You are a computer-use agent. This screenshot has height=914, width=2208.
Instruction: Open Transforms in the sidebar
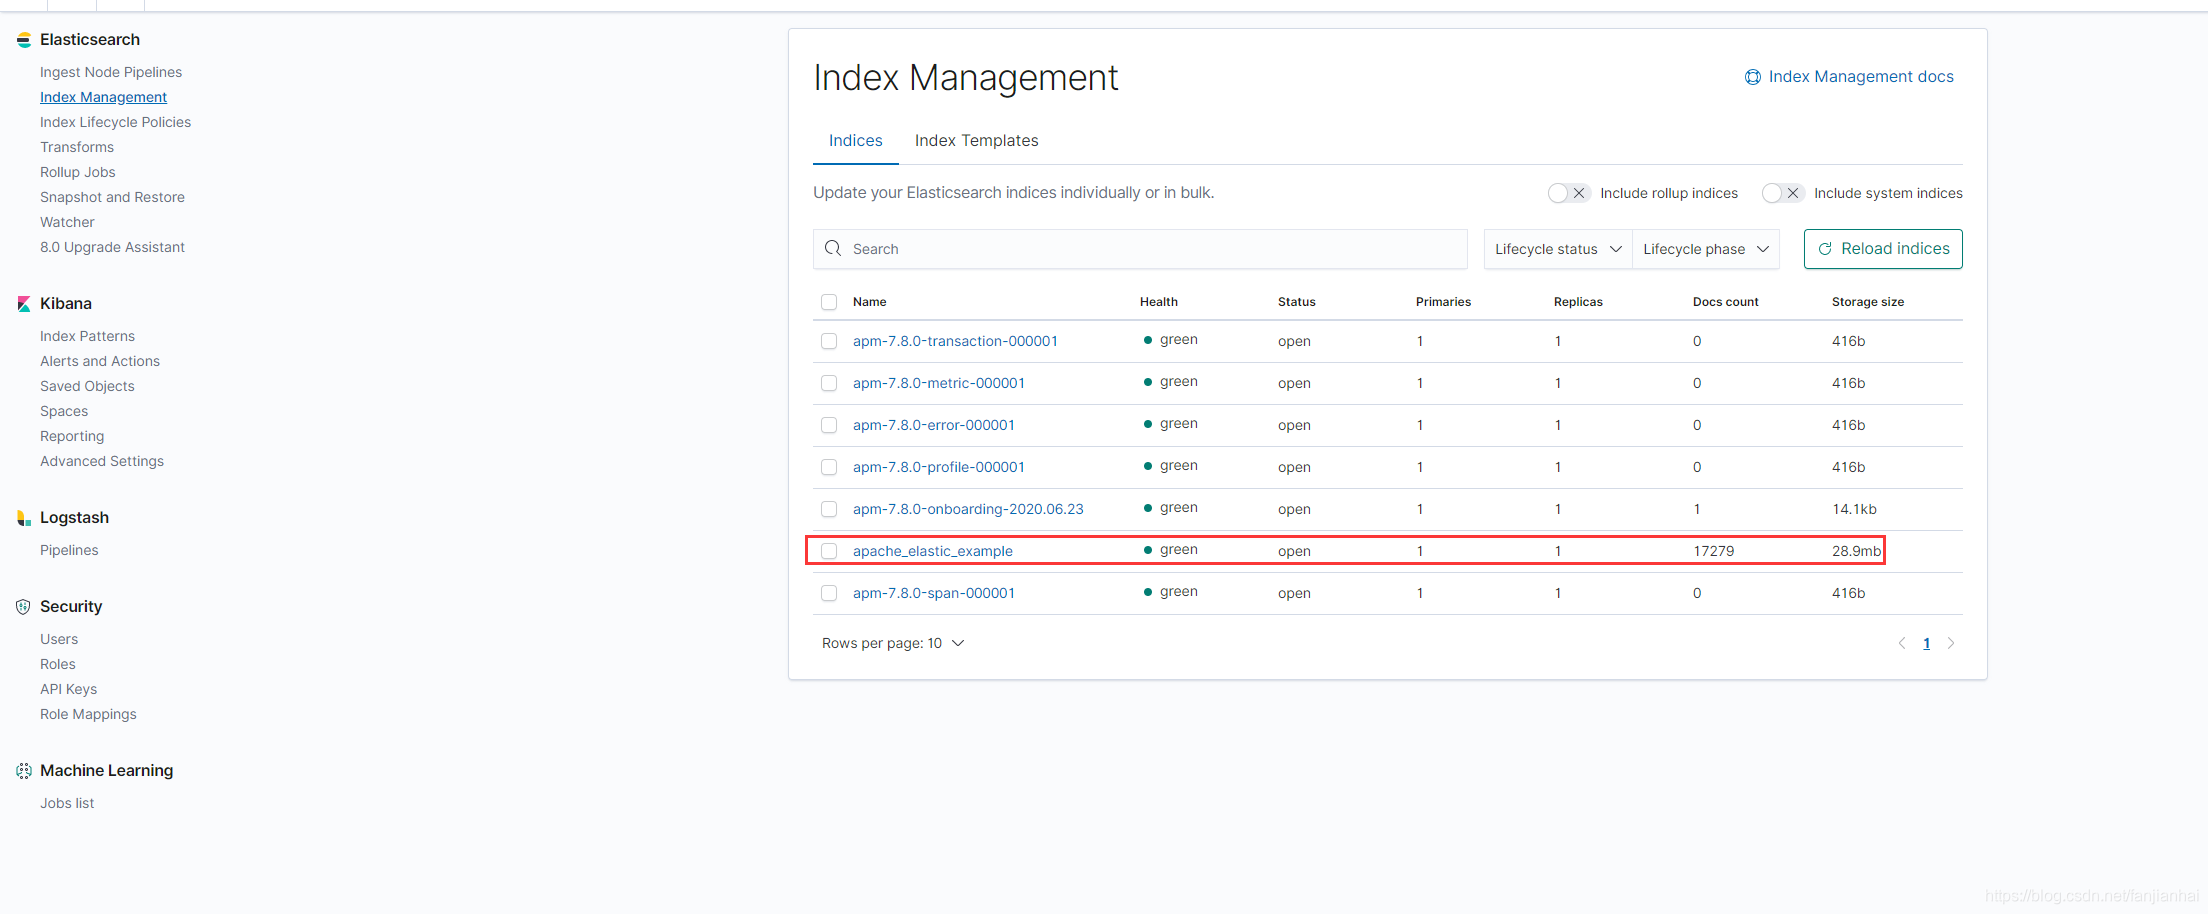(77, 147)
